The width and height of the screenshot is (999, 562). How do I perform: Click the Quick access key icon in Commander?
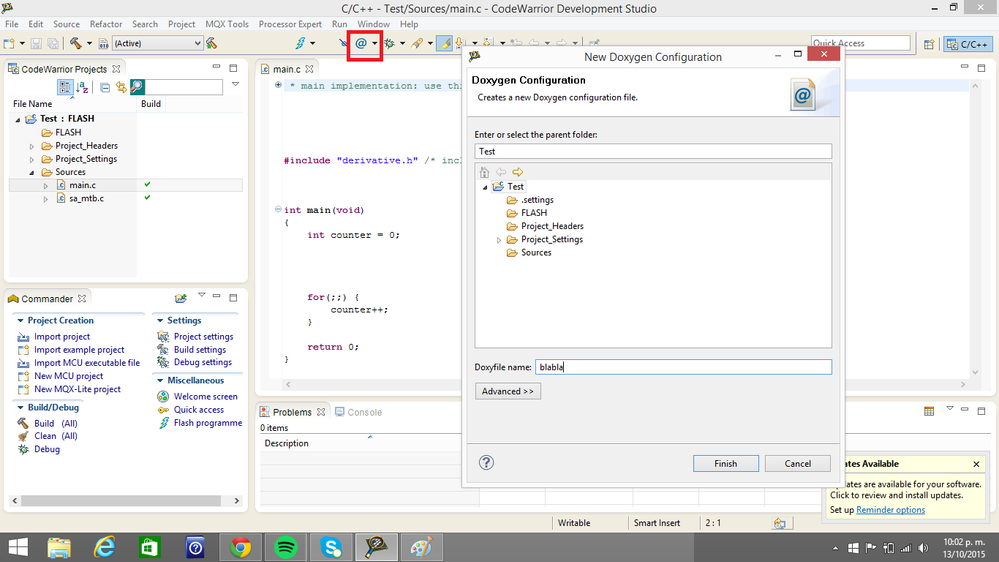[x=163, y=410]
